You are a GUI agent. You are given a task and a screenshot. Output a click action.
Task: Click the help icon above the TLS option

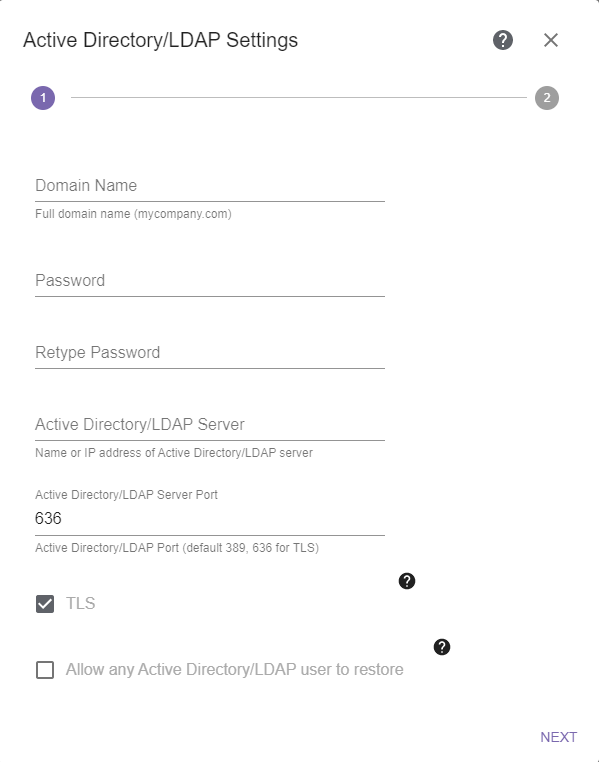pyautogui.click(x=407, y=581)
